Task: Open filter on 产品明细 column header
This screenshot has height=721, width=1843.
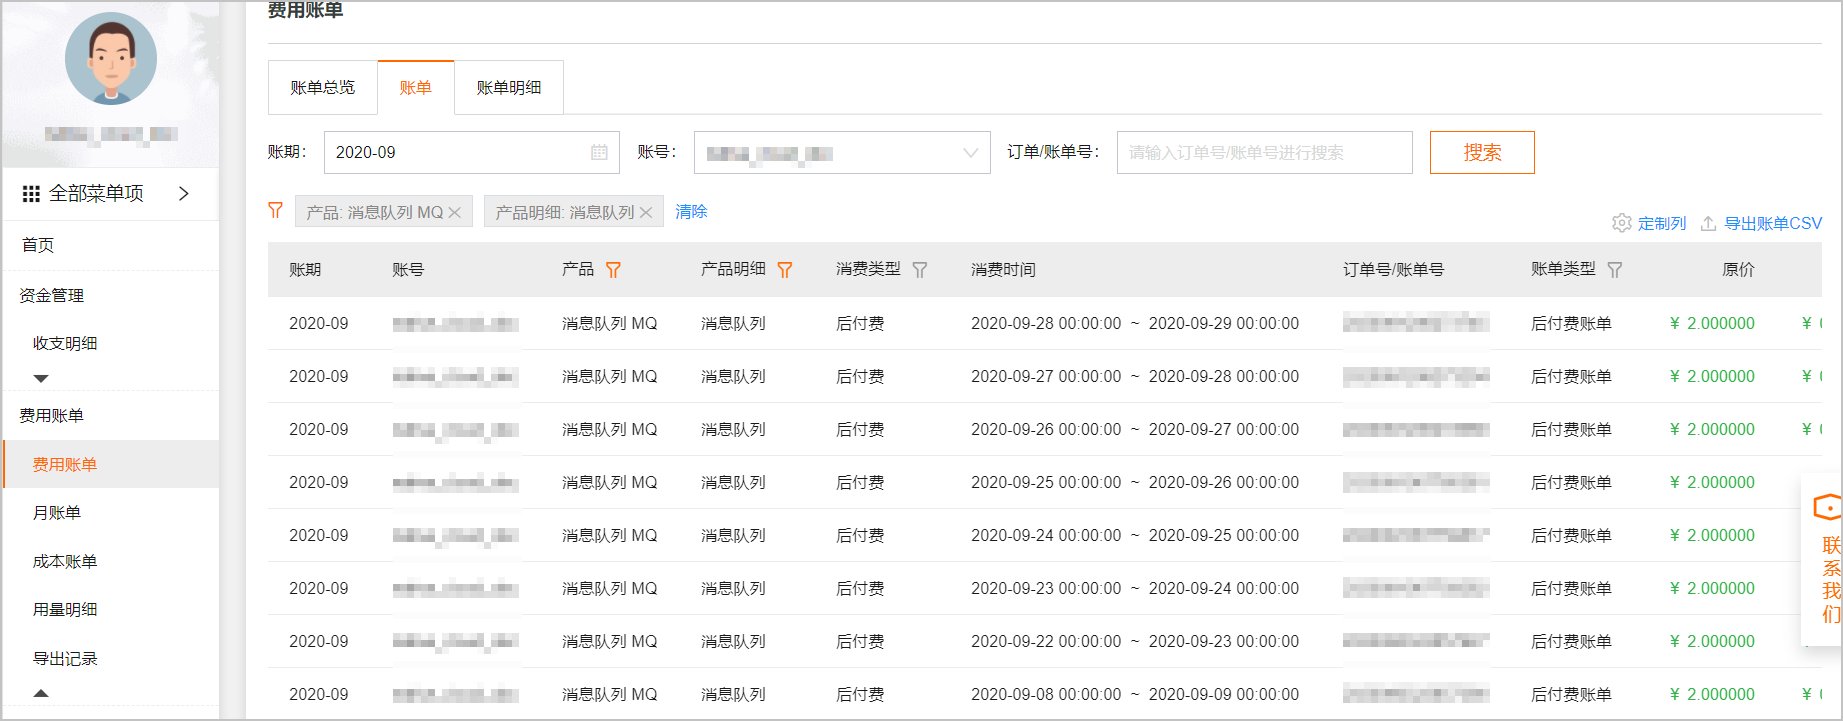Action: (x=785, y=270)
